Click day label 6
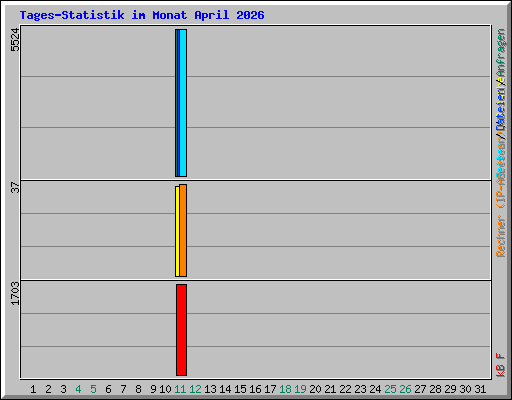The height and width of the screenshot is (400, 512). click(108, 389)
